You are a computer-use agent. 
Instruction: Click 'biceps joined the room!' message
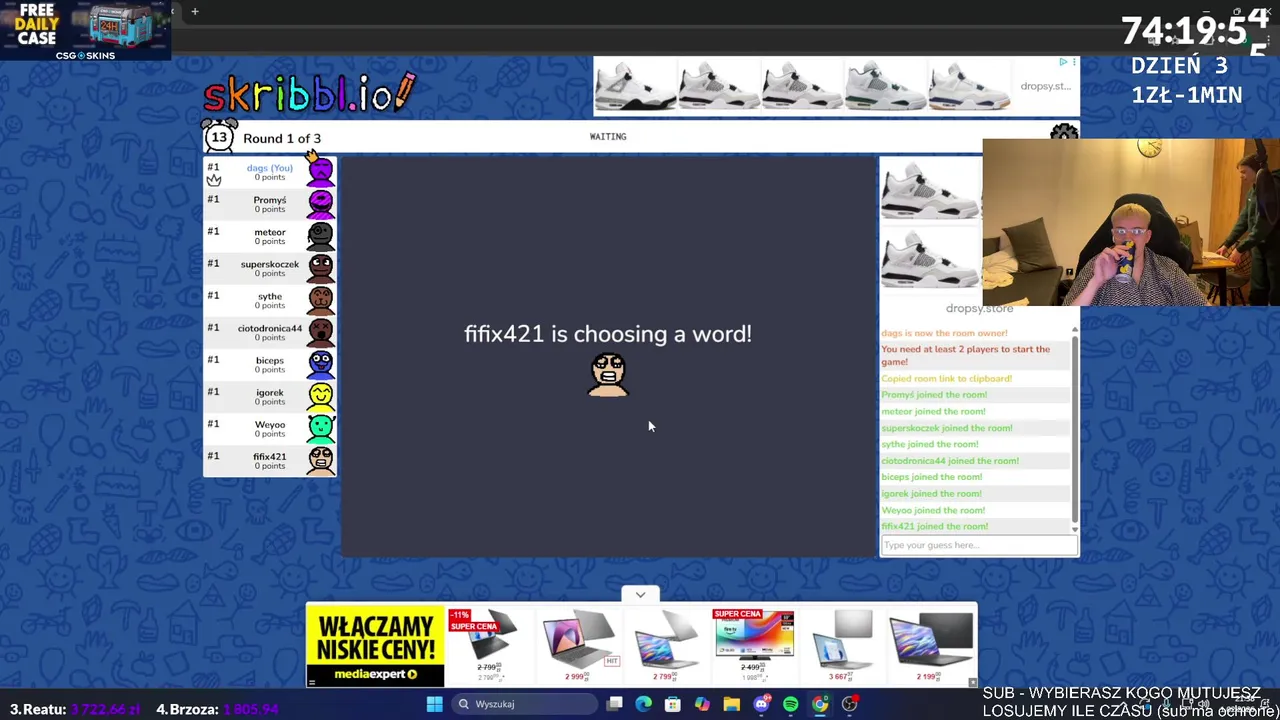(931, 477)
